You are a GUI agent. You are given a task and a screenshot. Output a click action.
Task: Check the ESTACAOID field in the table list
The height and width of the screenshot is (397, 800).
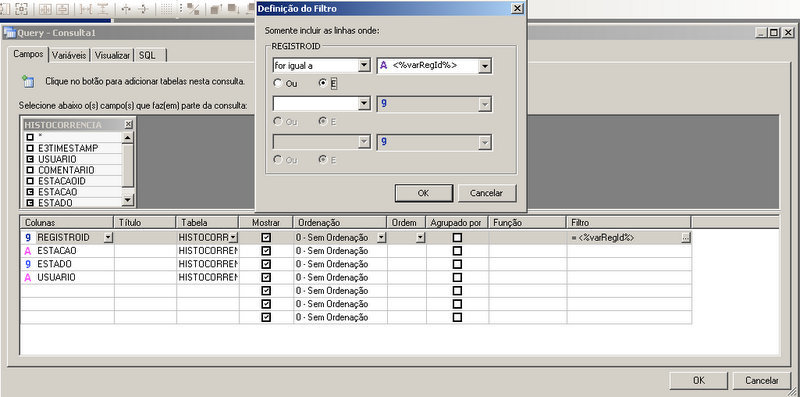(30, 181)
